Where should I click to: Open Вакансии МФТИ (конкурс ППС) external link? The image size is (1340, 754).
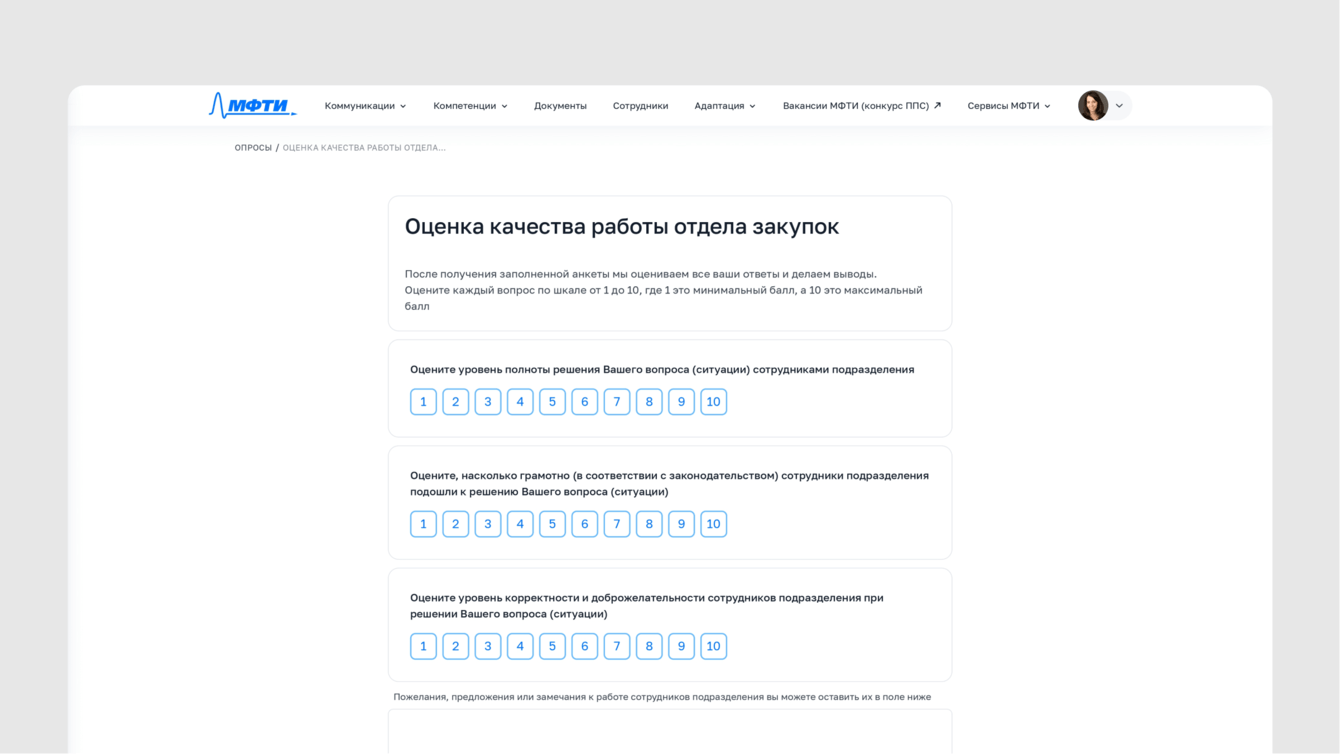click(862, 106)
